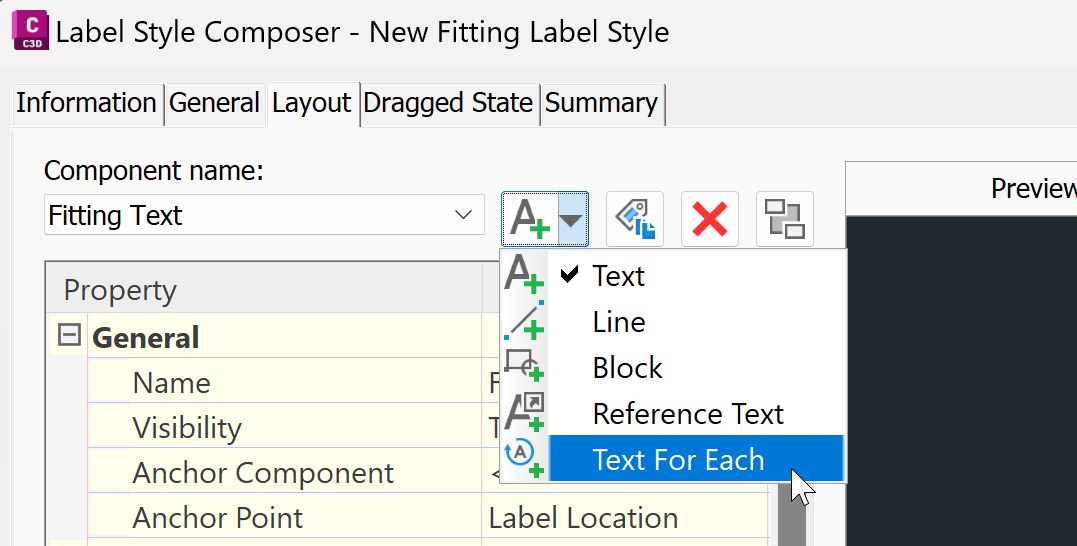Open the component type dropdown arrow
This screenshot has width=1077, height=546.
tap(571, 218)
